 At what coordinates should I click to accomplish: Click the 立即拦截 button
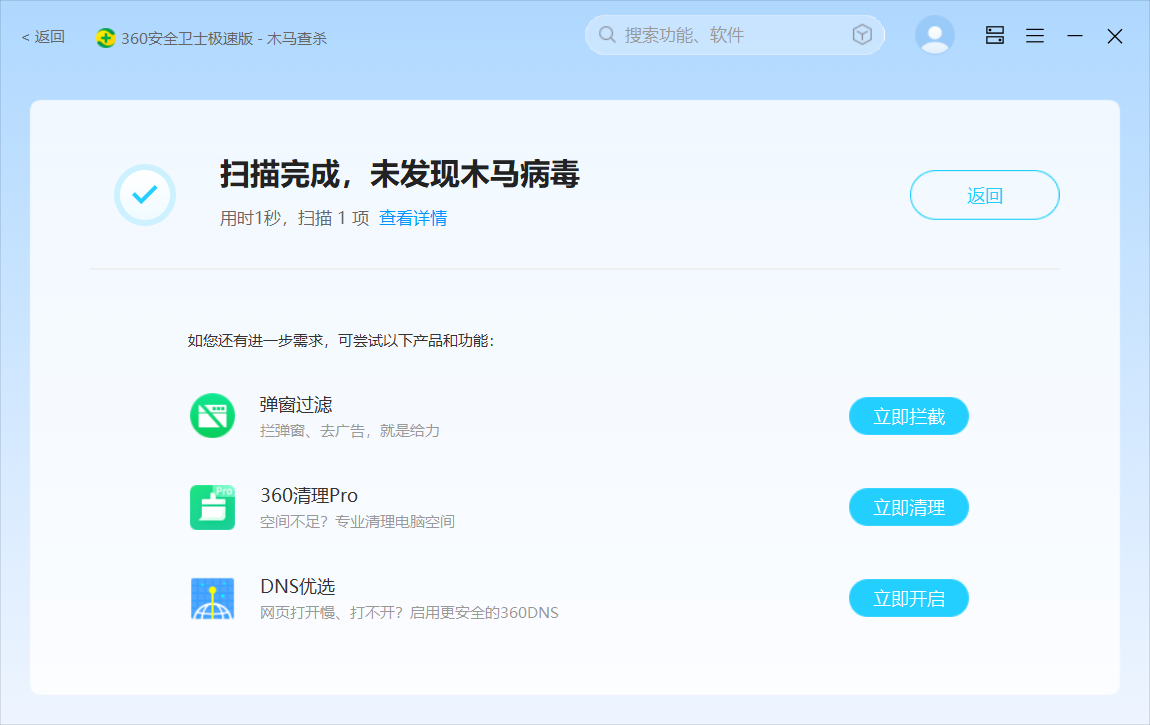pyautogui.click(x=909, y=416)
